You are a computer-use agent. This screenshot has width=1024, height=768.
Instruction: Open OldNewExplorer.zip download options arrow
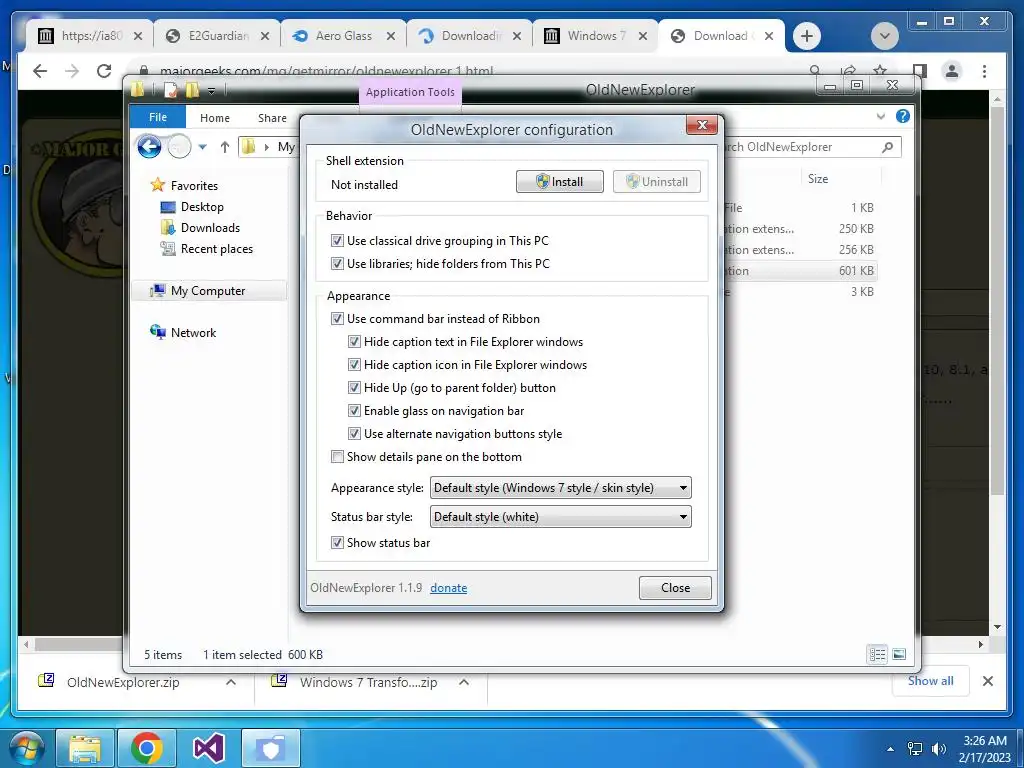(231, 682)
